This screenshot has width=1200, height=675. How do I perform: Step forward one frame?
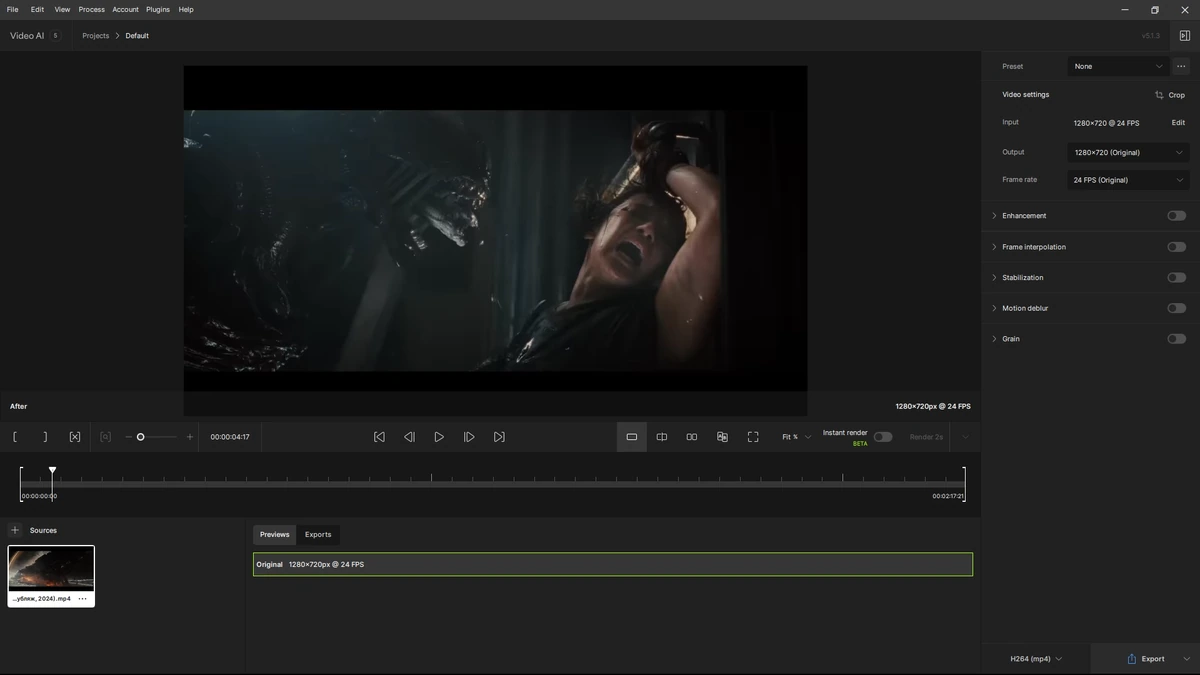[469, 437]
